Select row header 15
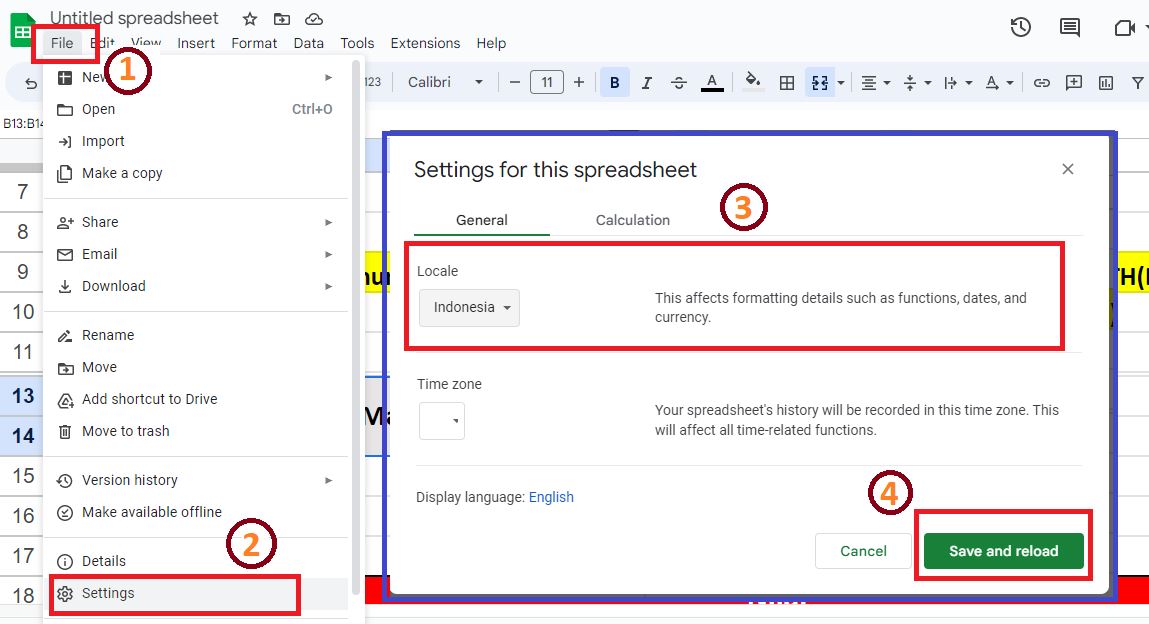 (x=23, y=475)
